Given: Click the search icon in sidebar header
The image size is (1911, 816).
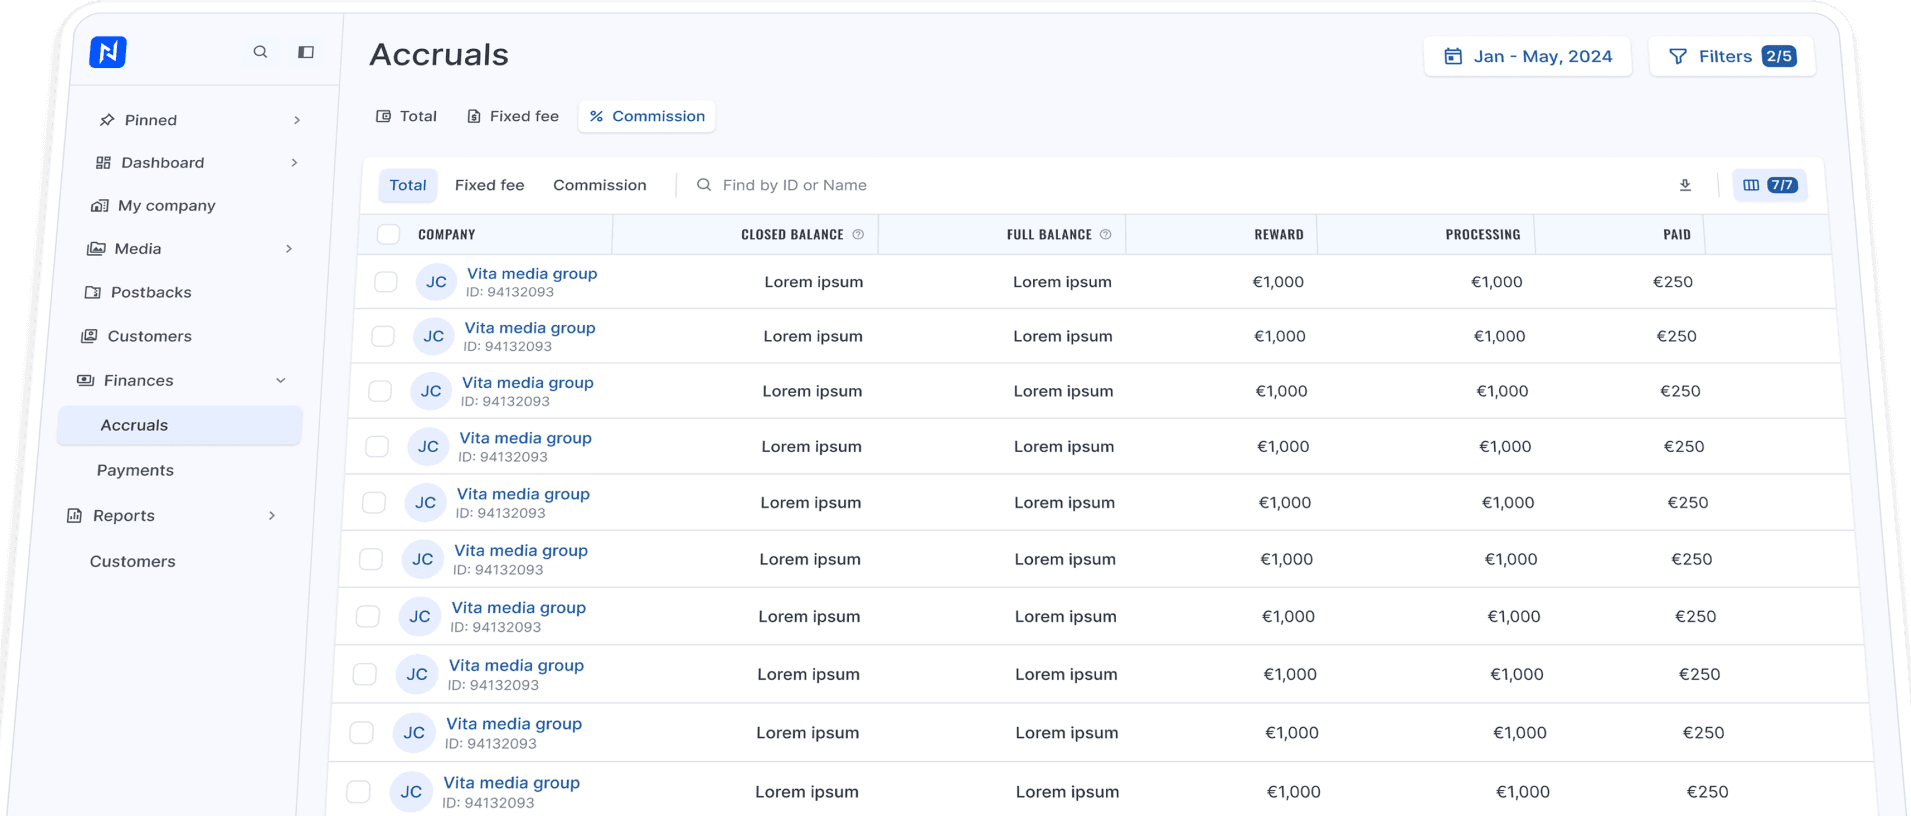Looking at the screenshot, I should pyautogui.click(x=260, y=52).
